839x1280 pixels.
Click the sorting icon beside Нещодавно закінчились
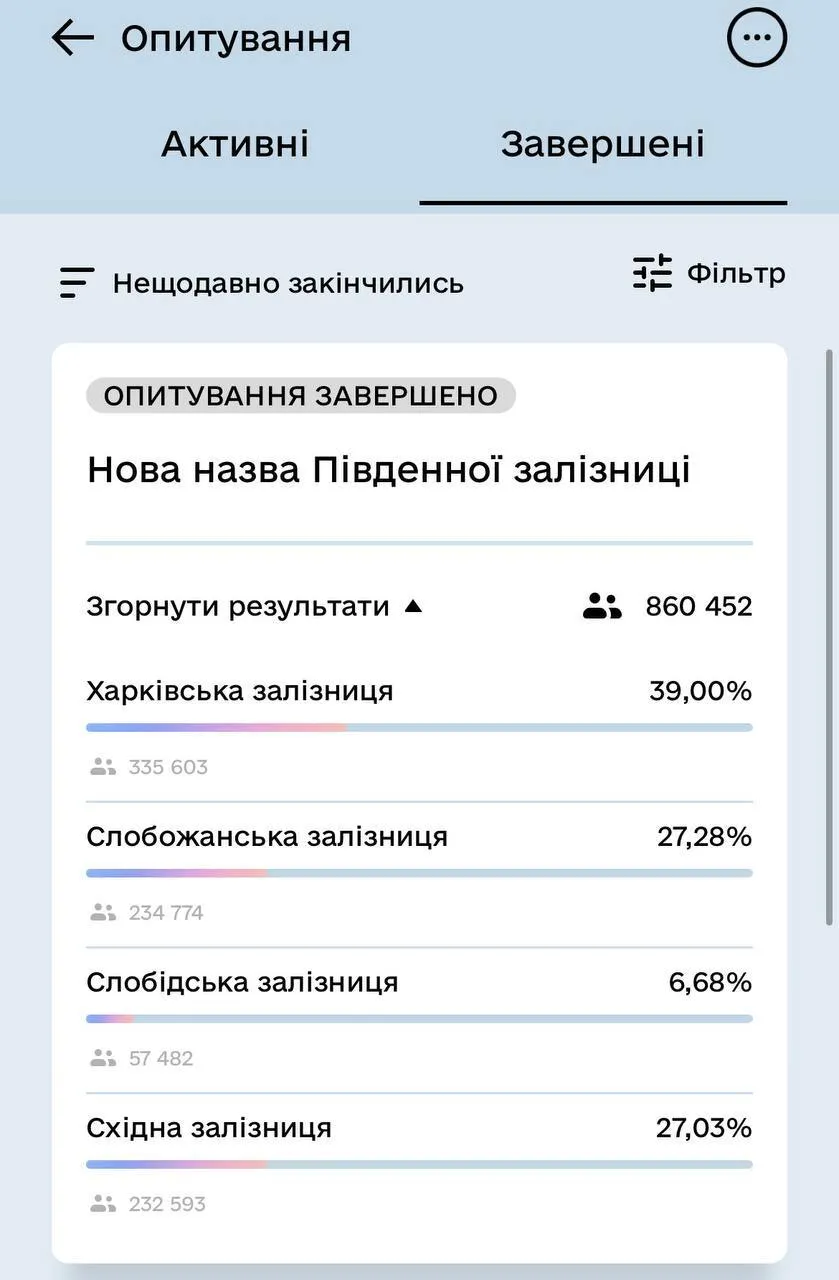(77, 280)
